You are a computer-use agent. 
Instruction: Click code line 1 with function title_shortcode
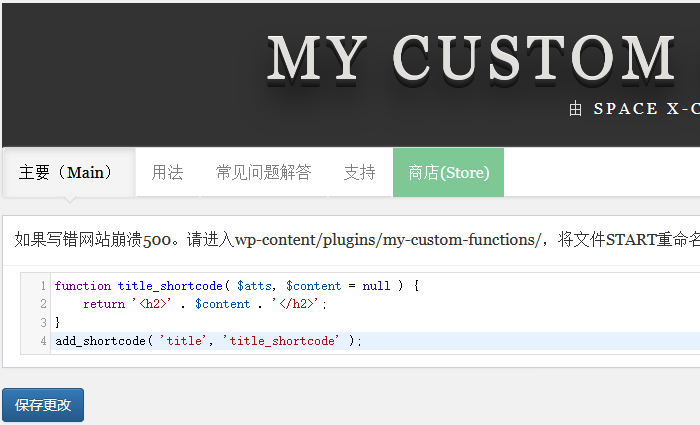(x=237, y=286)
